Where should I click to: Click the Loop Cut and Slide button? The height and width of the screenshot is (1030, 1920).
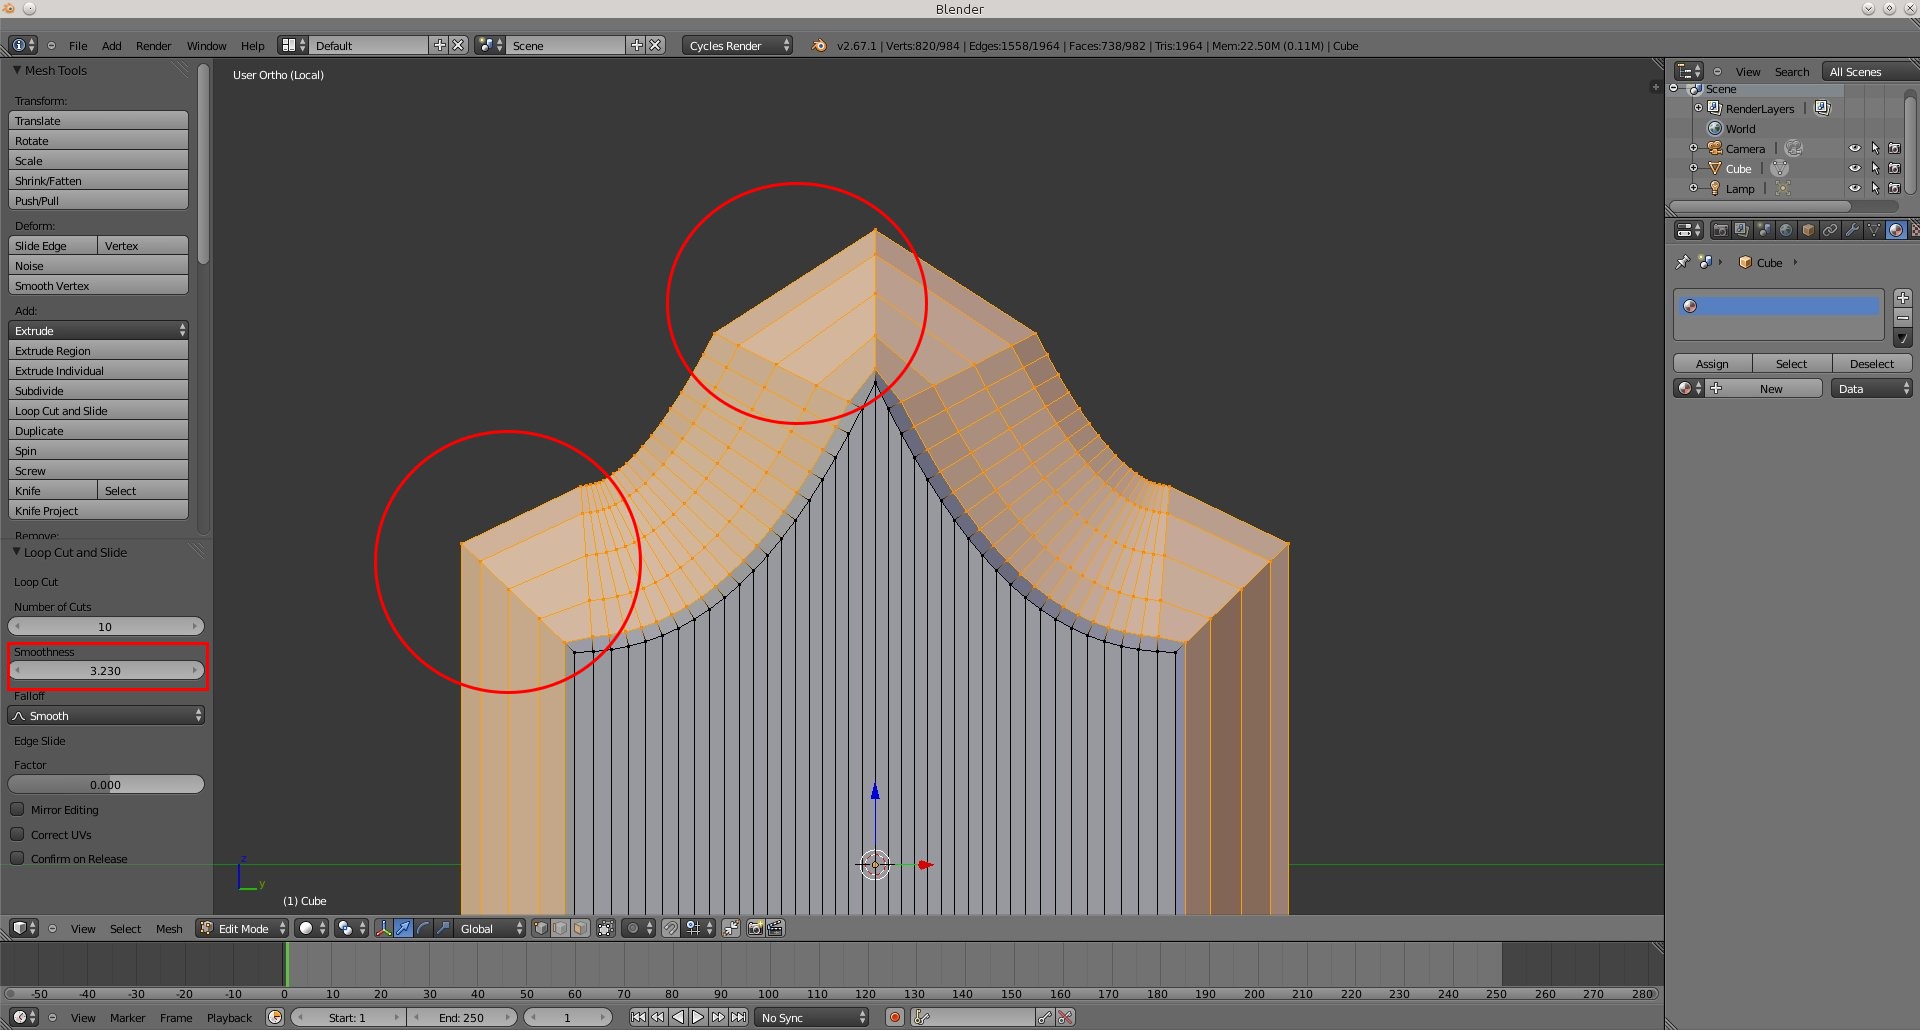(x=98, y=410)
